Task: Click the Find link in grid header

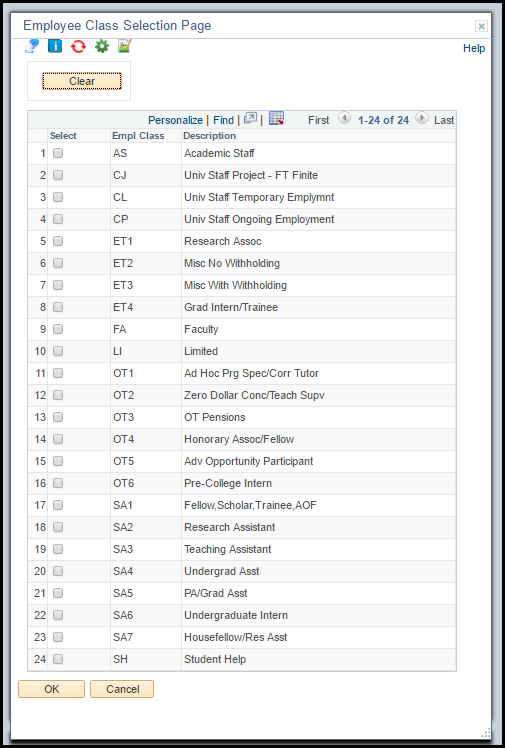Action: pyautogui.click(x=223, y=120)
